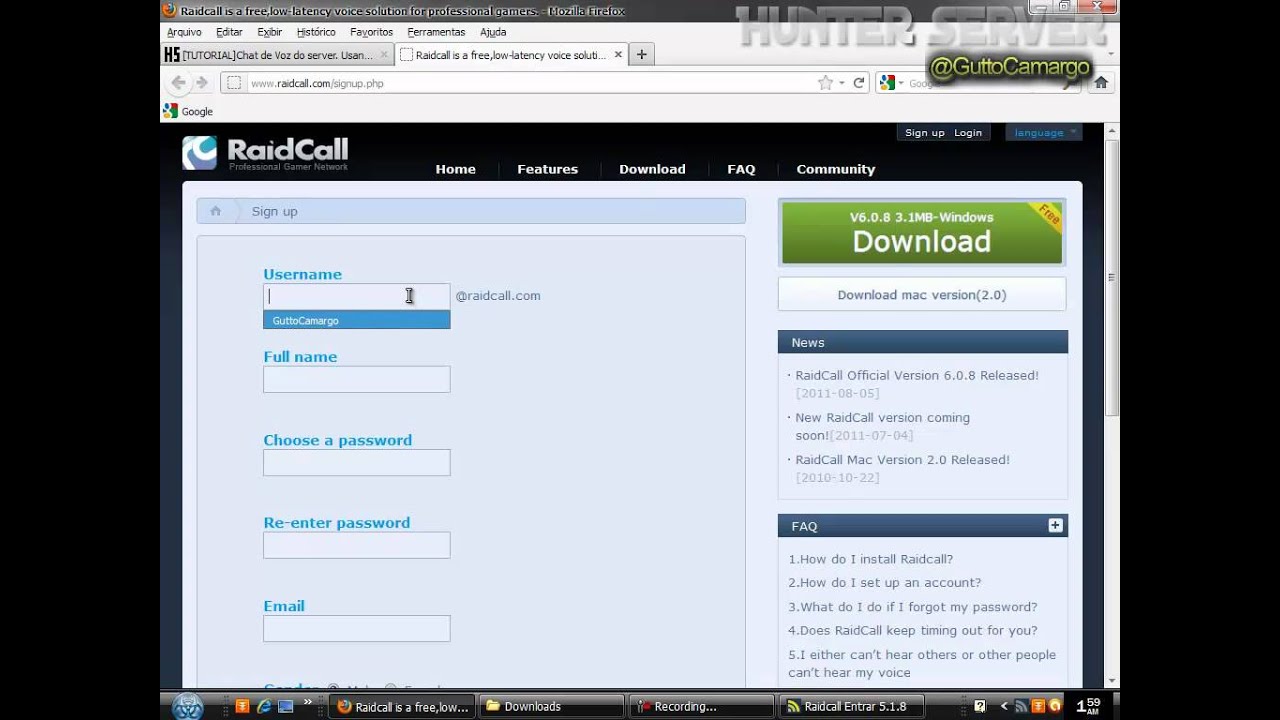Image resolution: width=1280 pixels, height=720 pixels.
Task: Switch to Recording... taskbar window
Action: click(x=704, y=706)
